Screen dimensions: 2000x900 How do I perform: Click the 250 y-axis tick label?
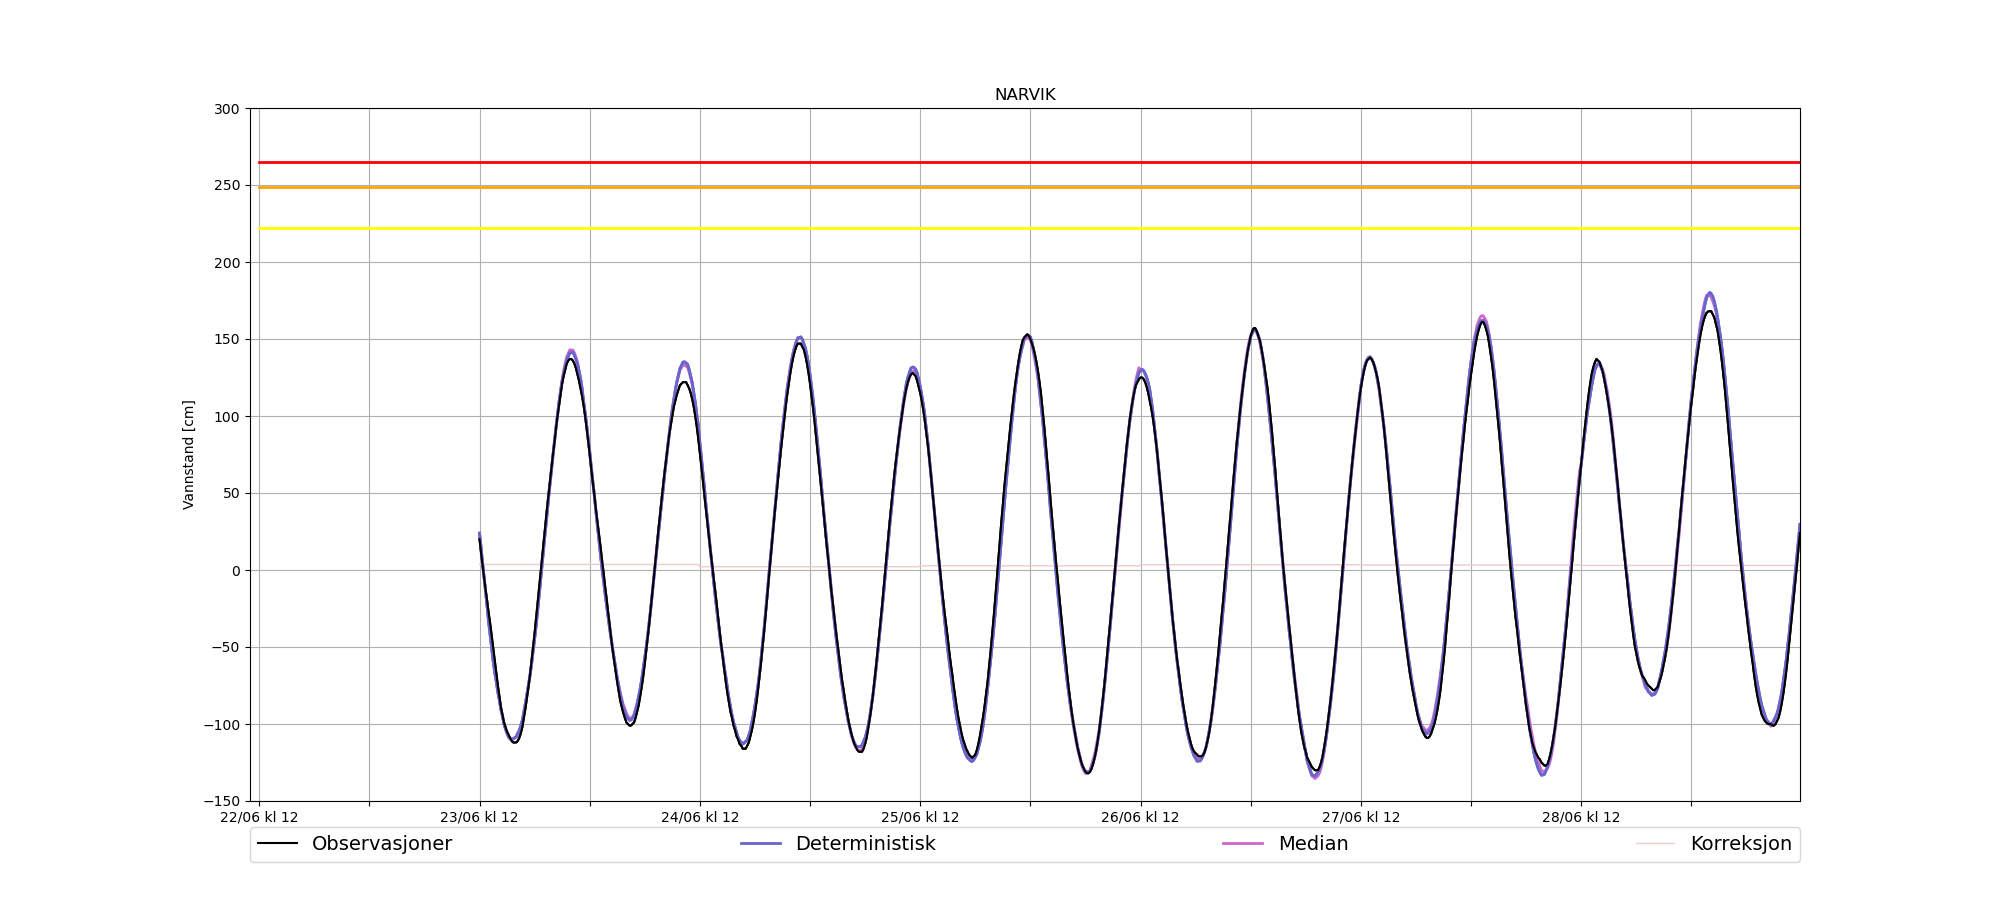[228, 186]
